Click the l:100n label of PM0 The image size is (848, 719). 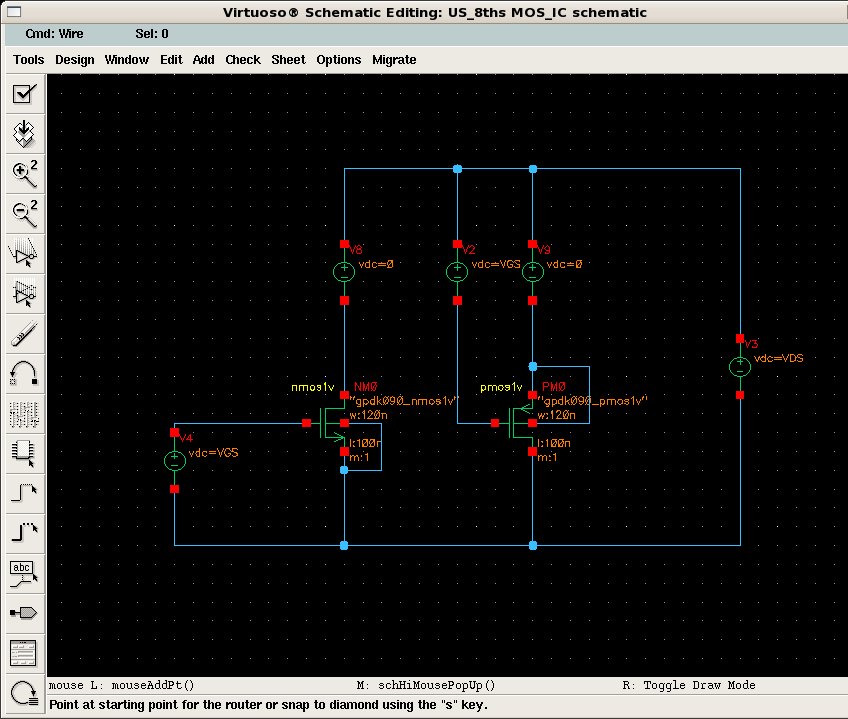click(x=554, y=443)
